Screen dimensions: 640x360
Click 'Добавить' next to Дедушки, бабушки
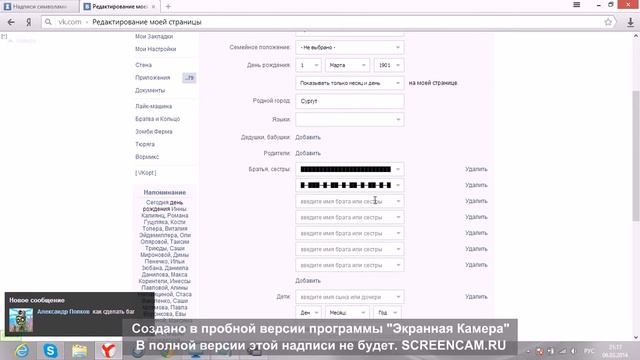point(308,137)
